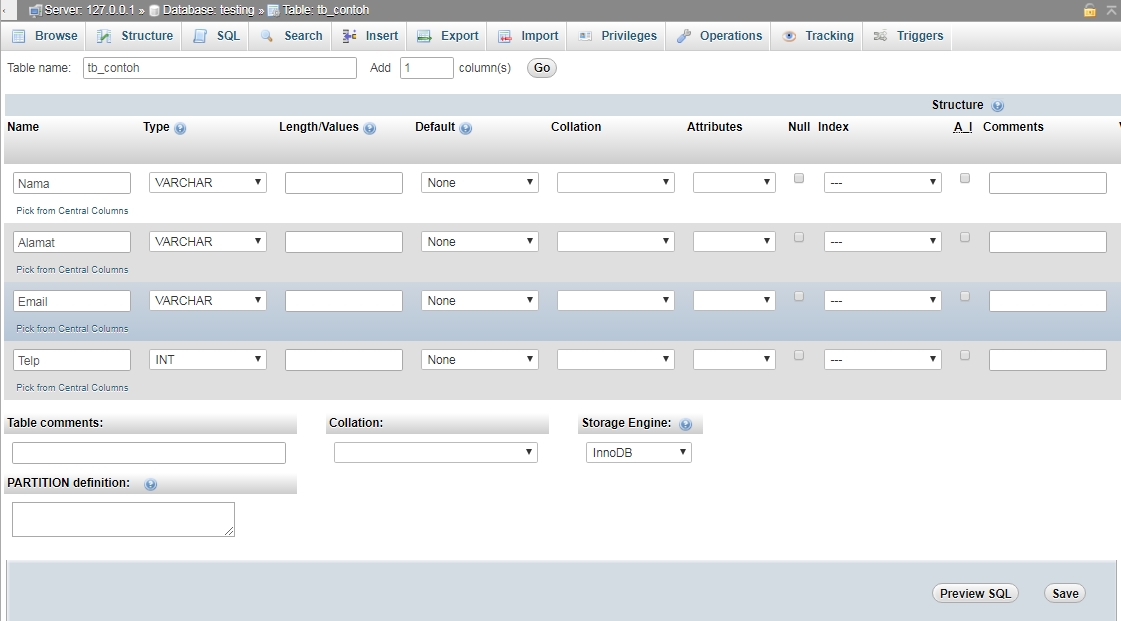Enable the Null checkbox for Nama column
Image resolution: width=1121 pixels, height=621 pixels.
(797, 177)
